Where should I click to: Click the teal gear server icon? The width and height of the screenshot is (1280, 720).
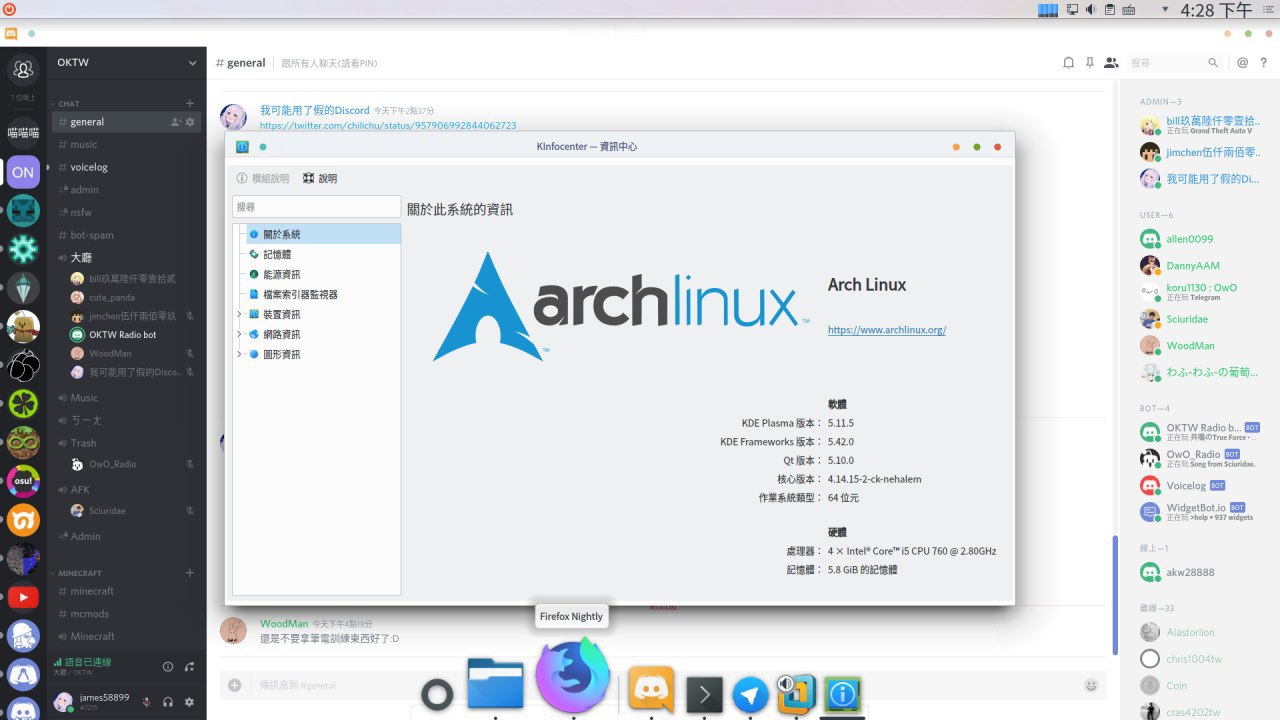coord(23,249)
